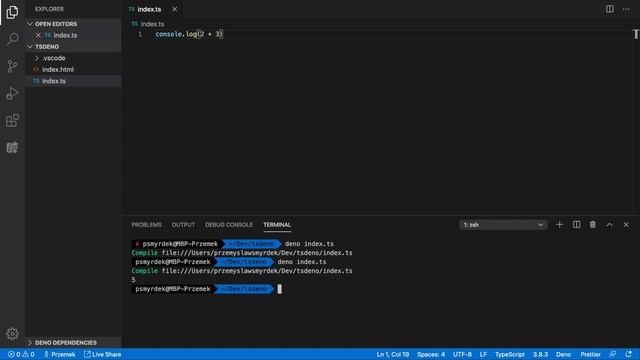This screenshot has width=640, height=360.
Task: Change indentation via Spaces: 4
Action: (x=431, y=354)
